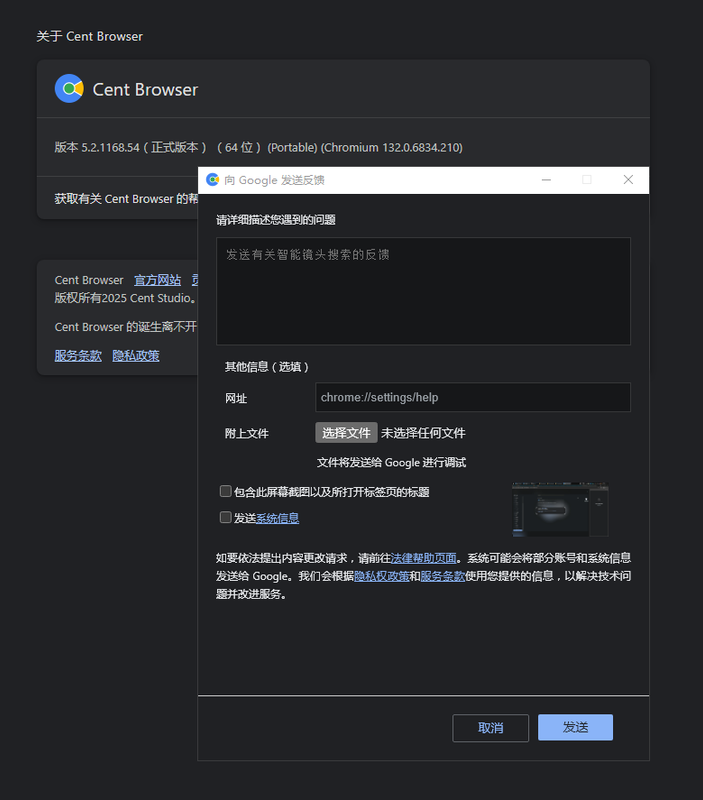Click the 关于 Cent Browser heading

click(x=89, y=36)
